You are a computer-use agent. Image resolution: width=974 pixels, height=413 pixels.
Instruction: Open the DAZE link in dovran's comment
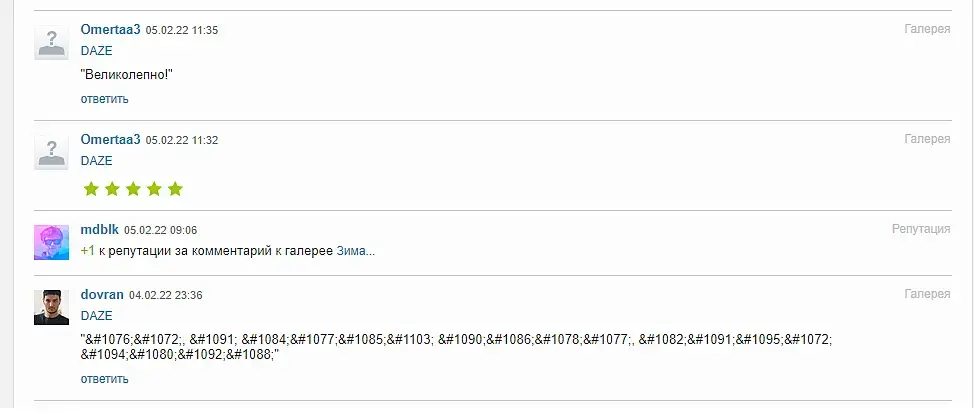[x=96, y=315]
